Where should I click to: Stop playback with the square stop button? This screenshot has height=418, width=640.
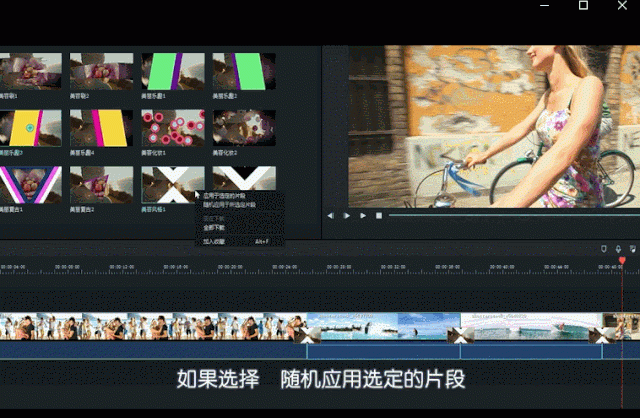pos(379,216)
